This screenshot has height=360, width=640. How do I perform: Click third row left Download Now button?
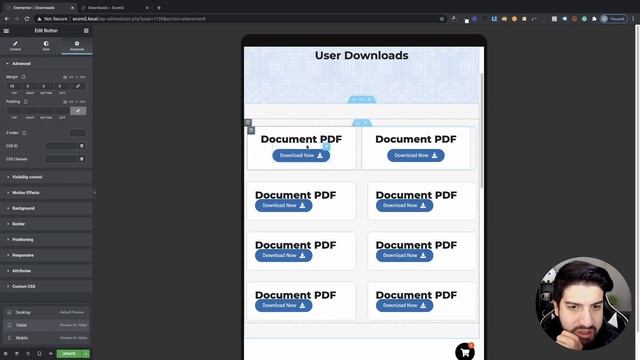tap(284, 256)
